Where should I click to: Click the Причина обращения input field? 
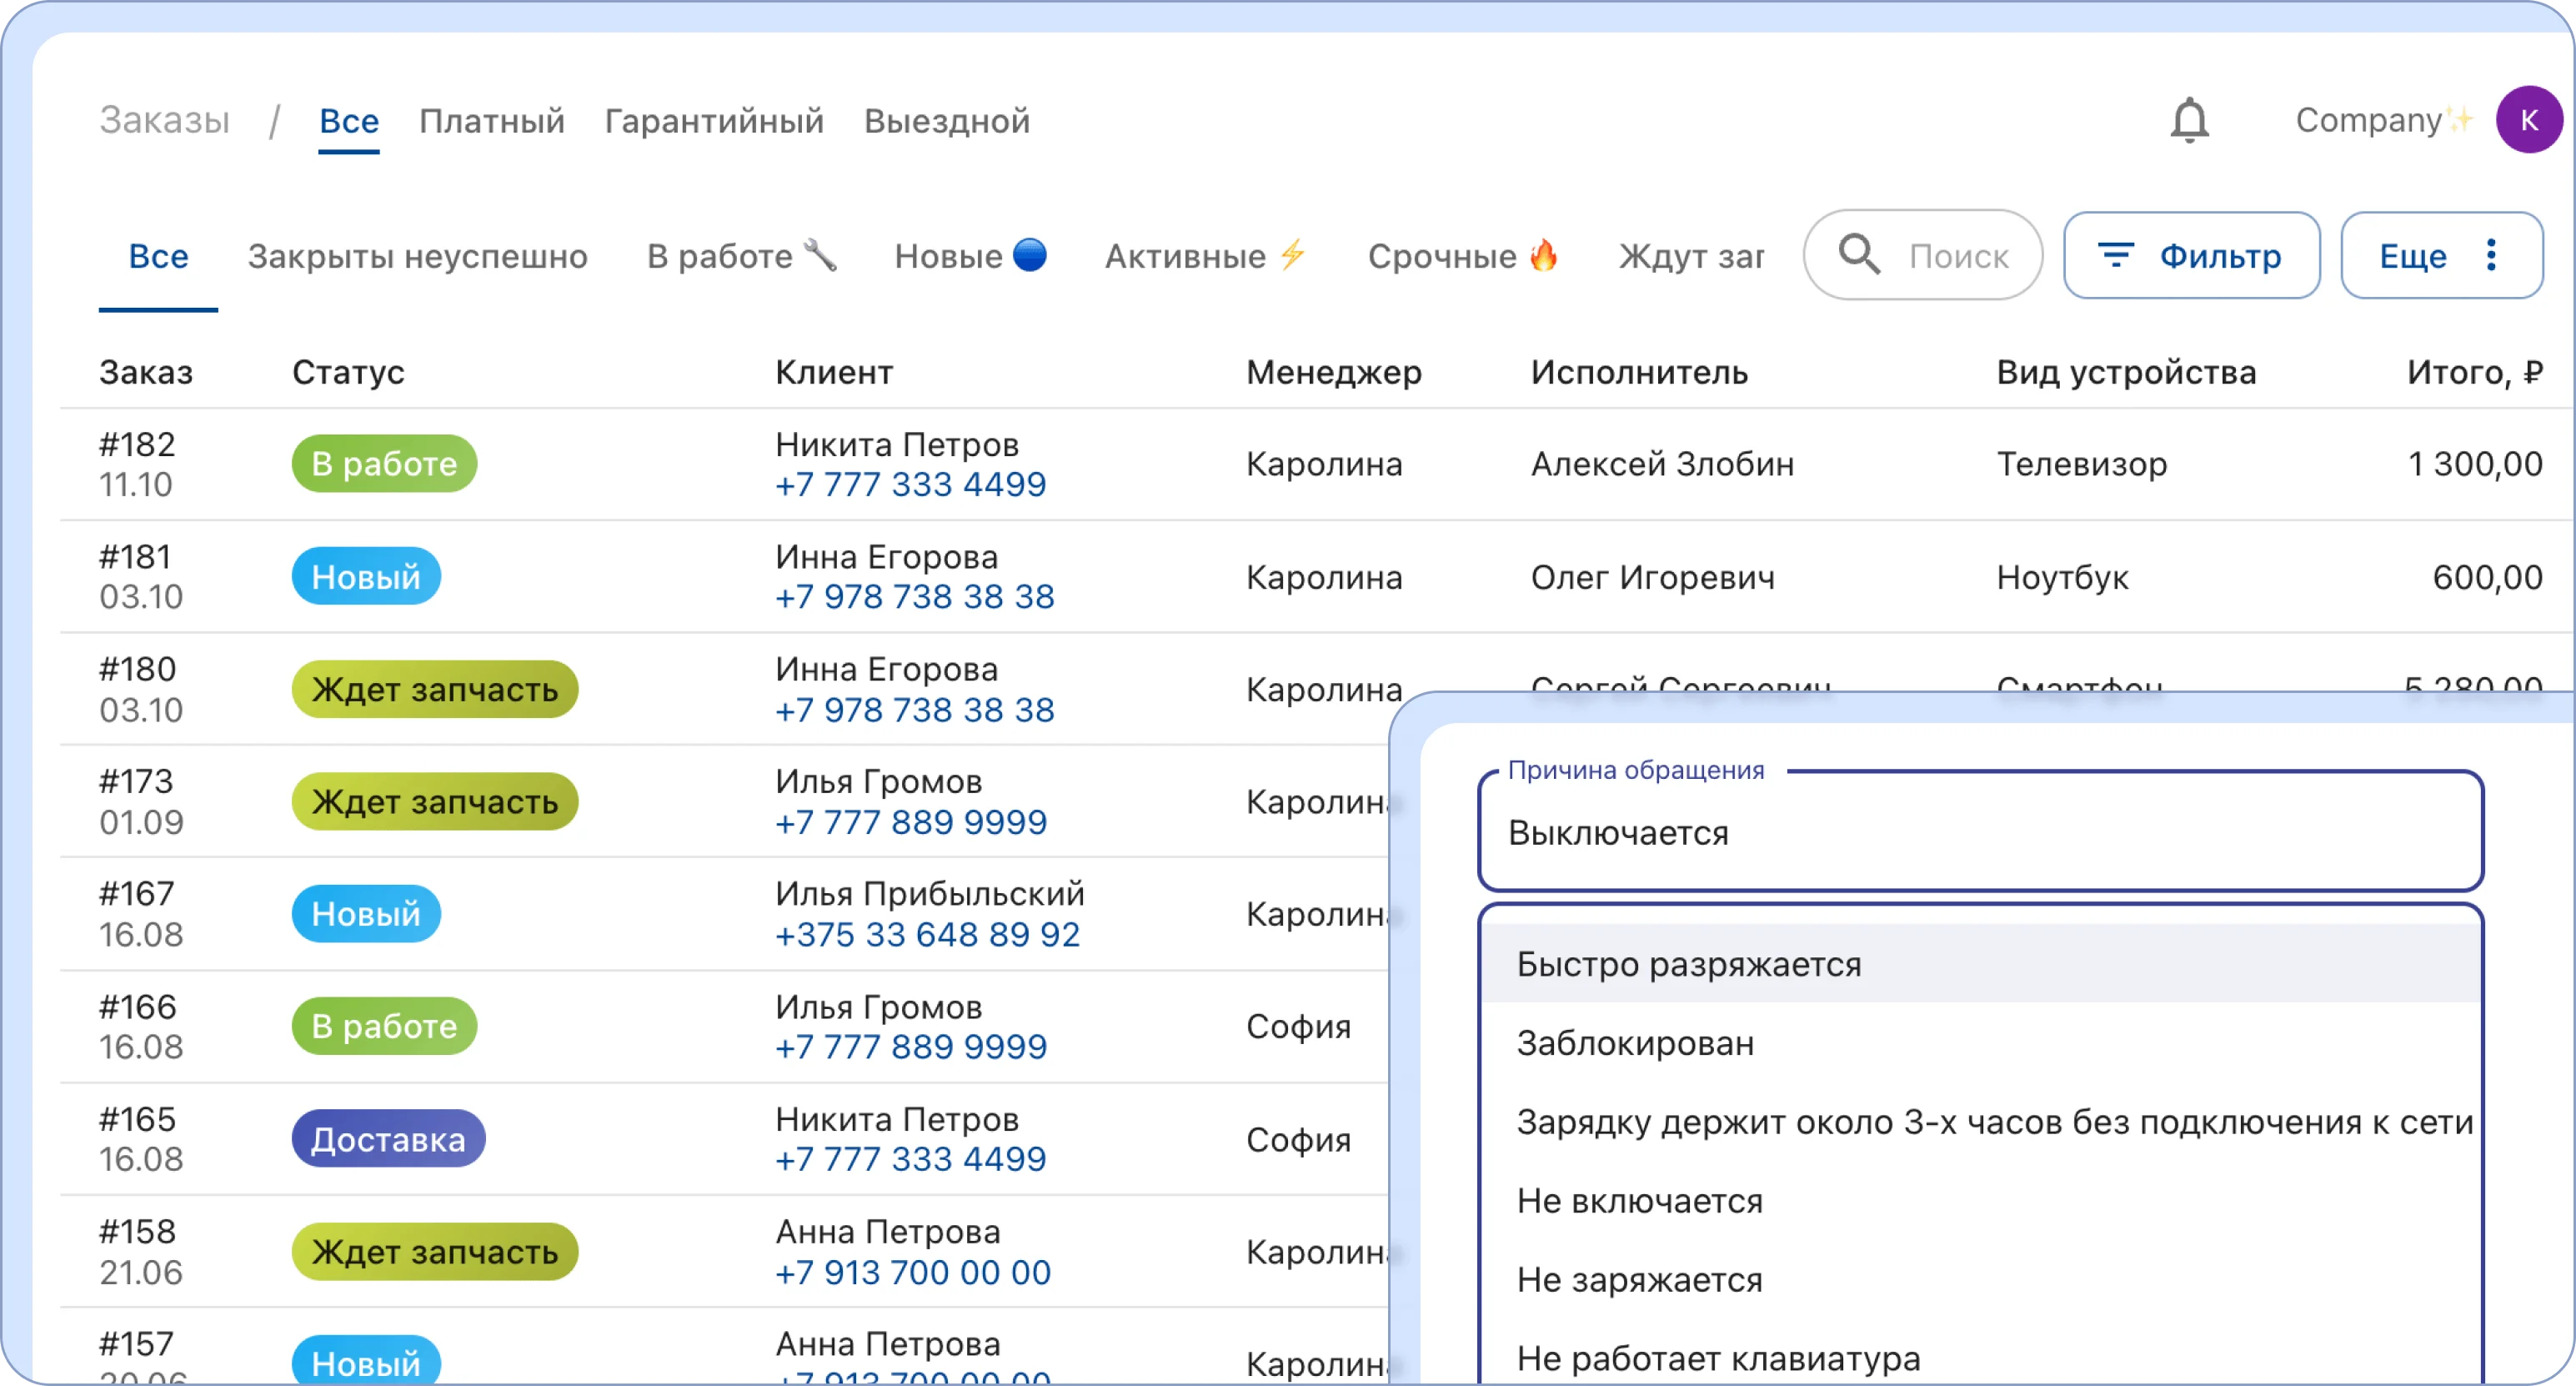point(1980,832)
